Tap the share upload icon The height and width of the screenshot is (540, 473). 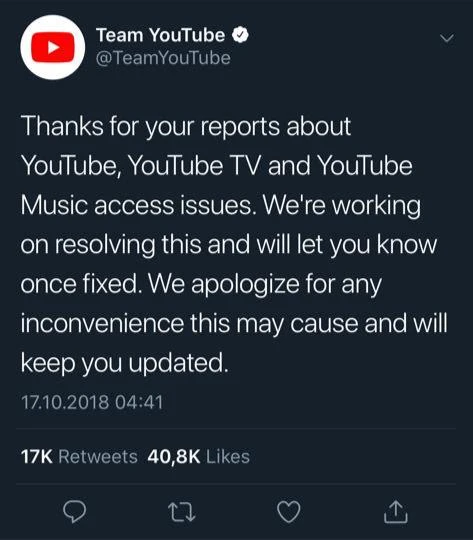396,512
